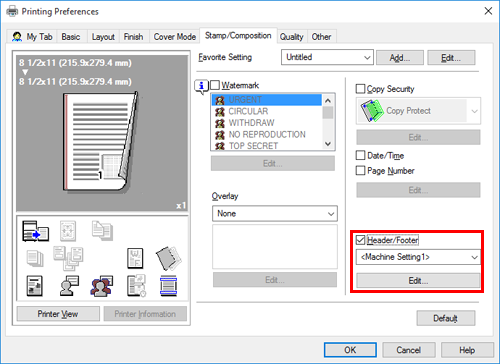Screen dimensions: 500x364
Task: Click the greyed stacked-pages collate icon
Action: pos(35,258)
